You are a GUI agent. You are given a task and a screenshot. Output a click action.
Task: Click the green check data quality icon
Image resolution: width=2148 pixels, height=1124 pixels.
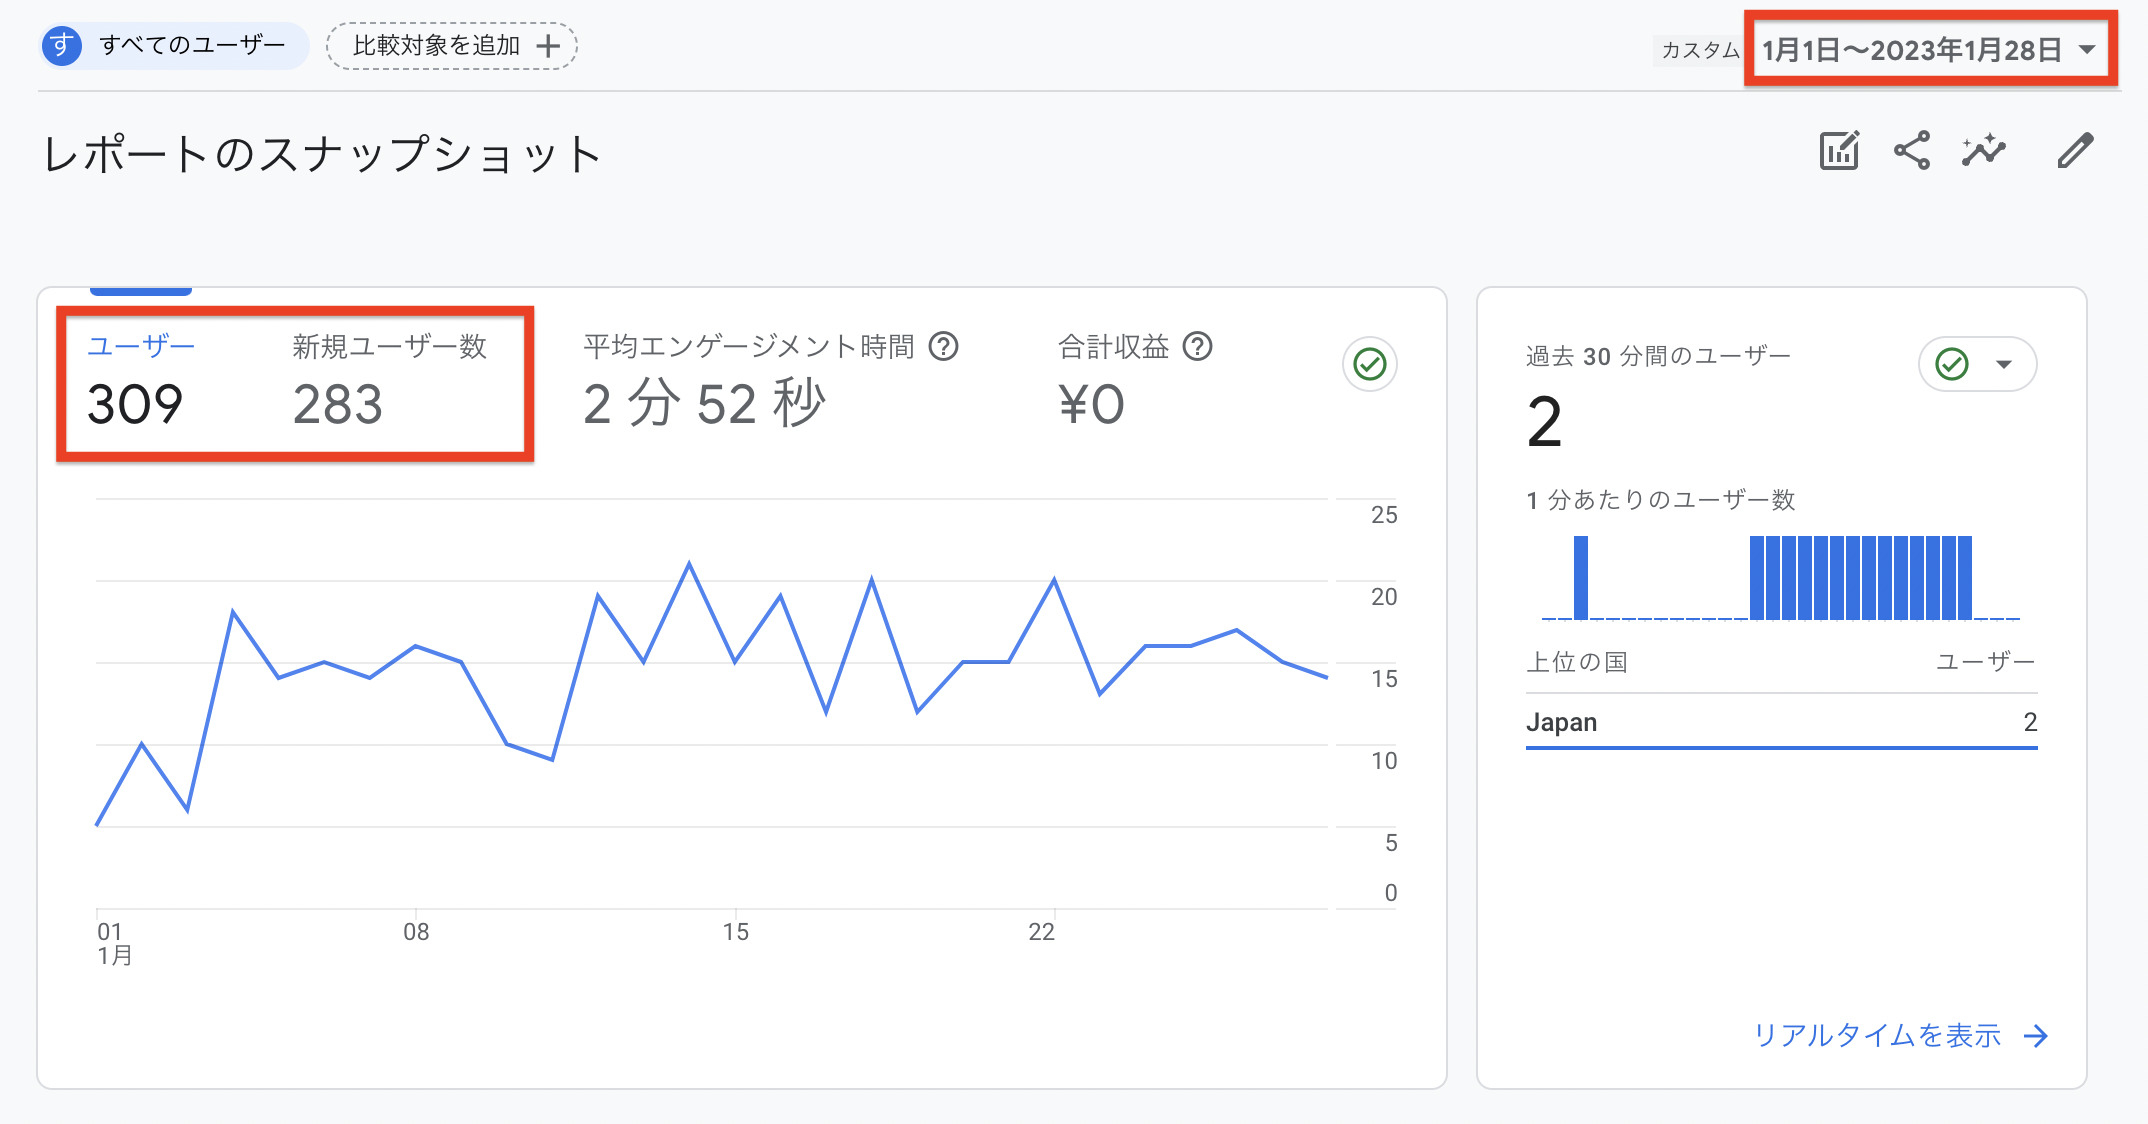[1369, 364]
